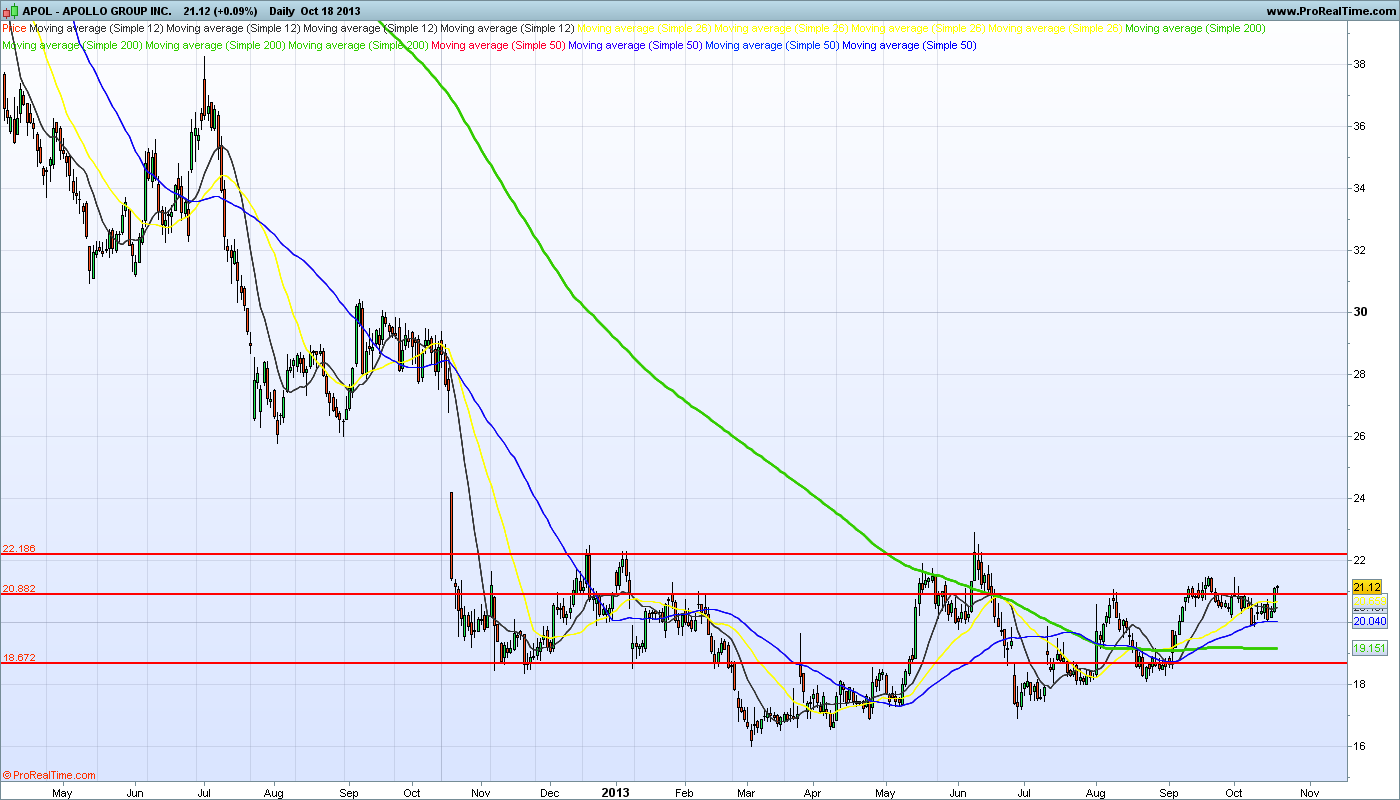Click the '2013' year label on time axis
Viewport: 1400px width, 800px height.
point(616,791)
